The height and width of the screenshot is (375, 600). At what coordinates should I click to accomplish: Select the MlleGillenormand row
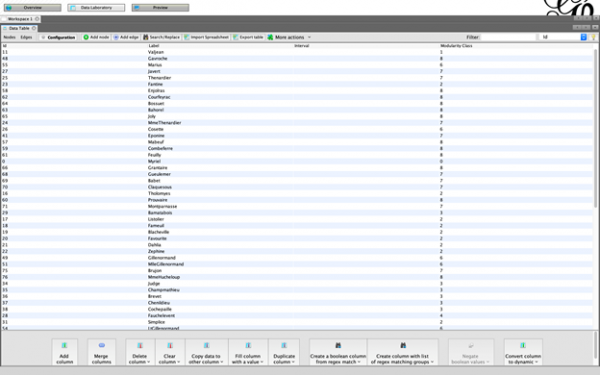pos(297,264)
